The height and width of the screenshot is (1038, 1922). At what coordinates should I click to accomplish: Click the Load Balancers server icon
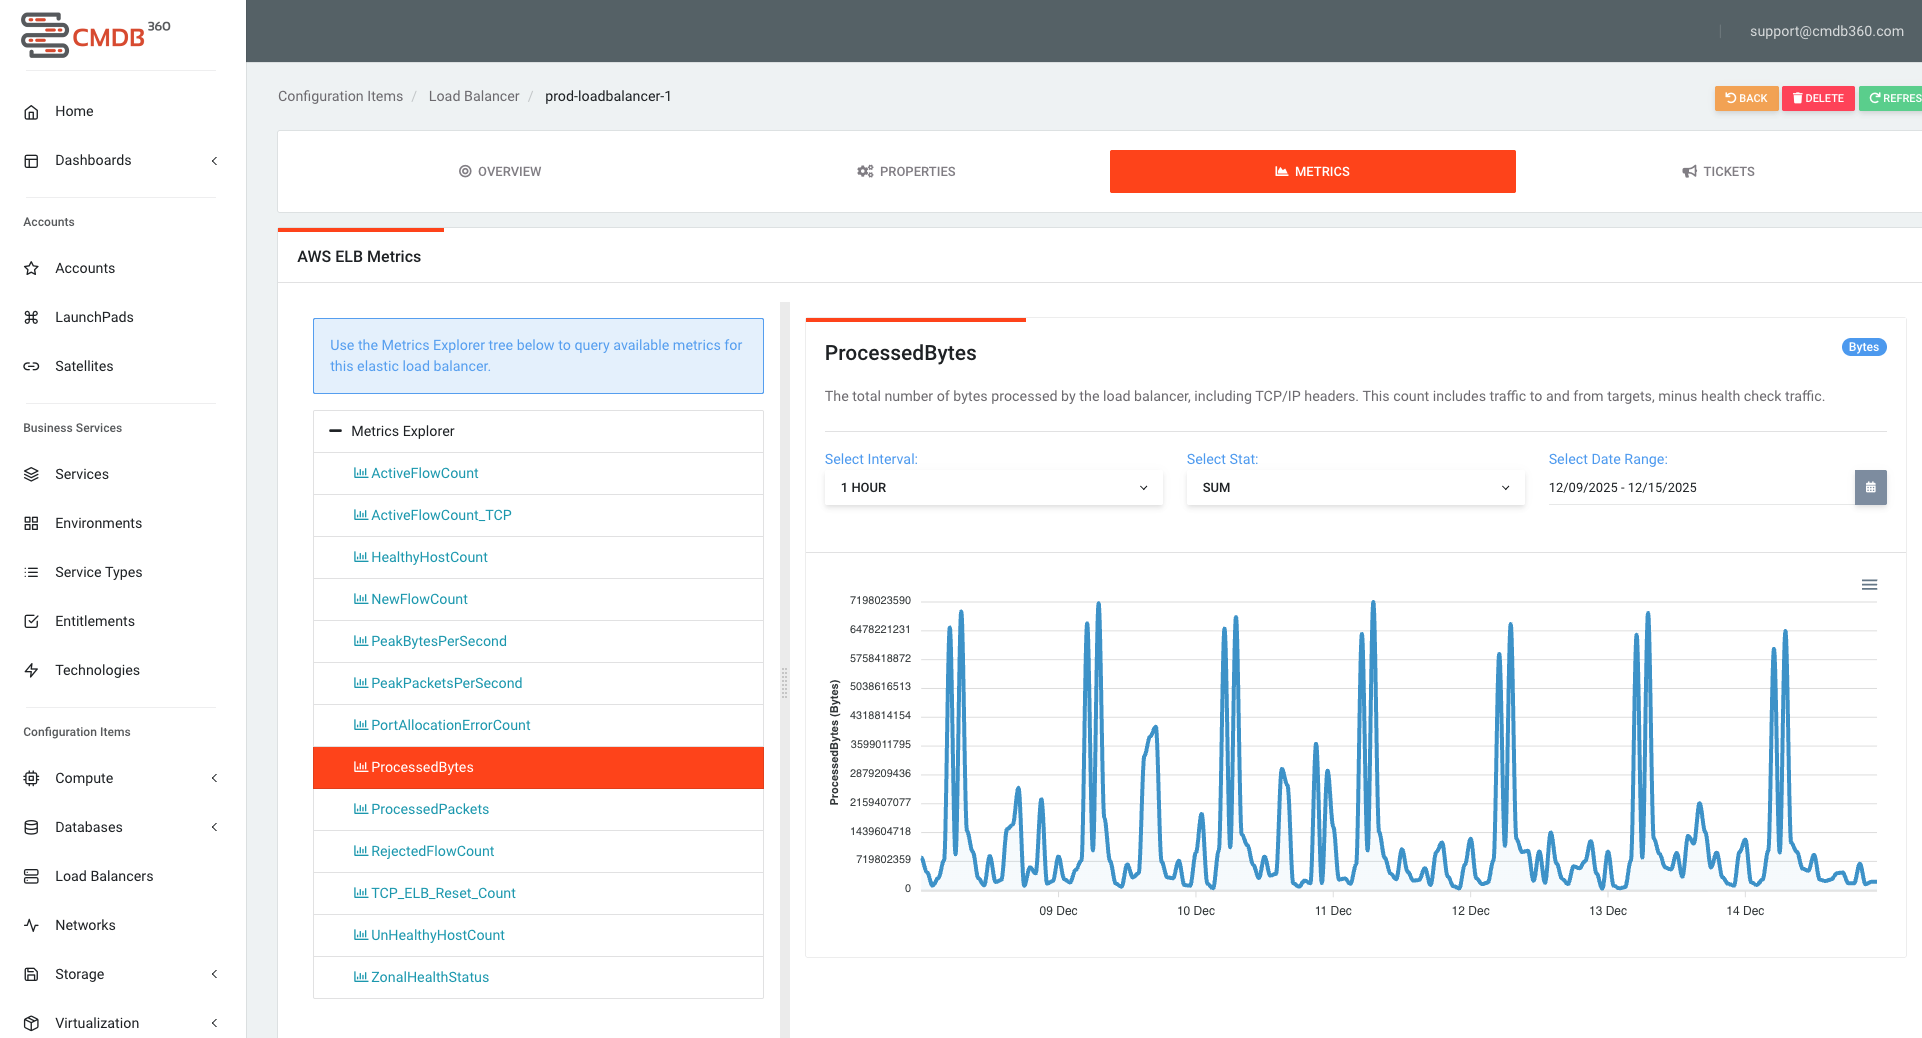[x=31, y=876]
